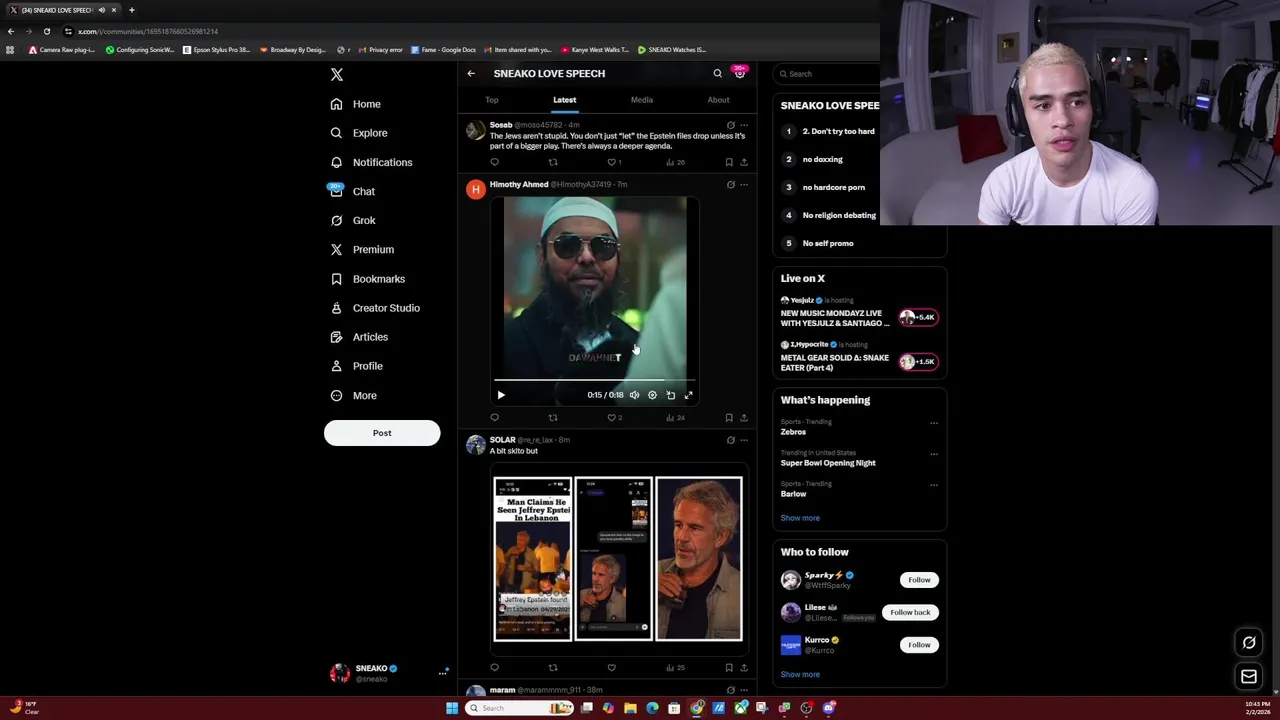
Task: Share Sosab's post
Action: pos(743,162)
